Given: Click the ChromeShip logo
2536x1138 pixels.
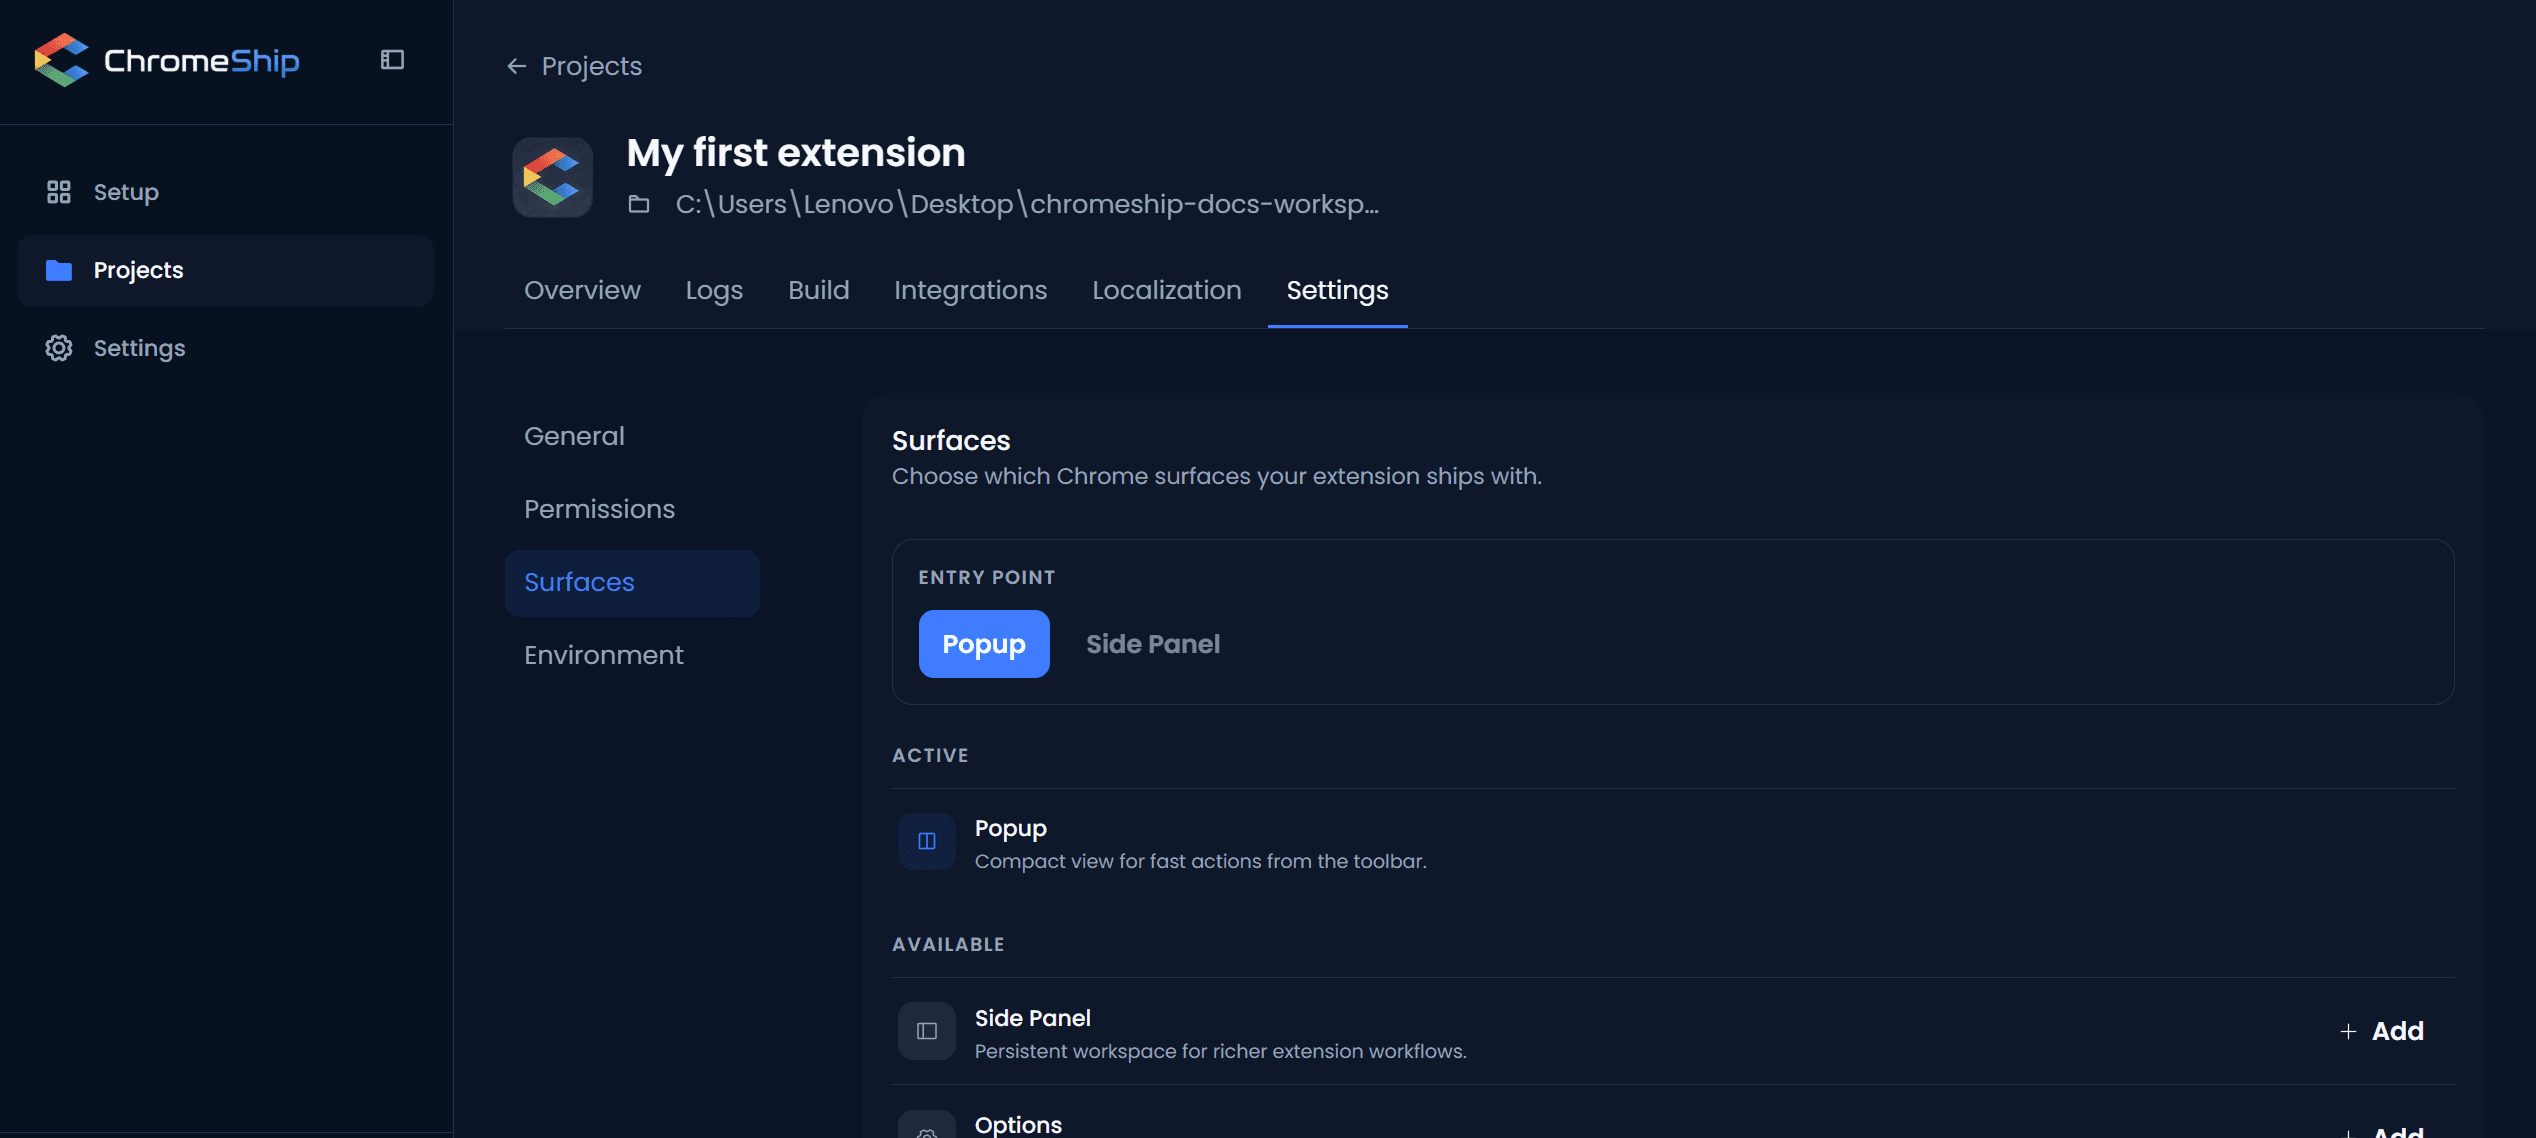Looking at the screenshot, I should (x=167, y=60).
